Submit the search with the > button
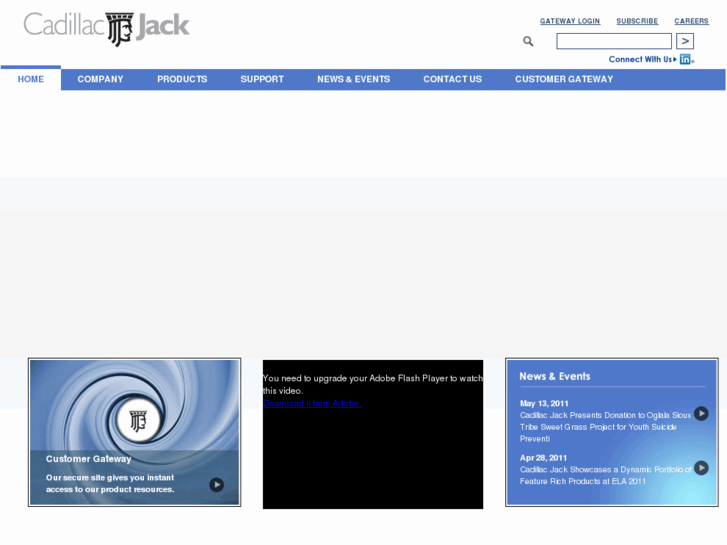Viewport: 727px width, 545px height. [685, 41]
